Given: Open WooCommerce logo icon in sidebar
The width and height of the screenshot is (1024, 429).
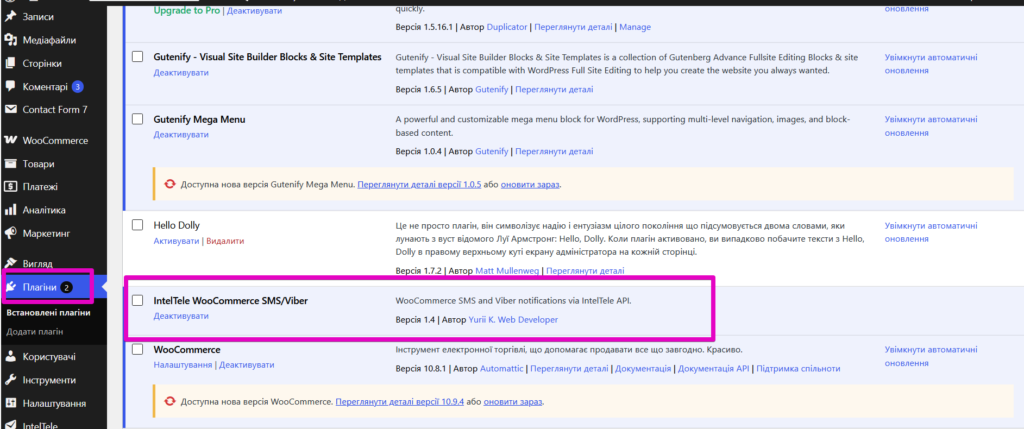Looking at the screenshot, I should (x=10, y=140).
